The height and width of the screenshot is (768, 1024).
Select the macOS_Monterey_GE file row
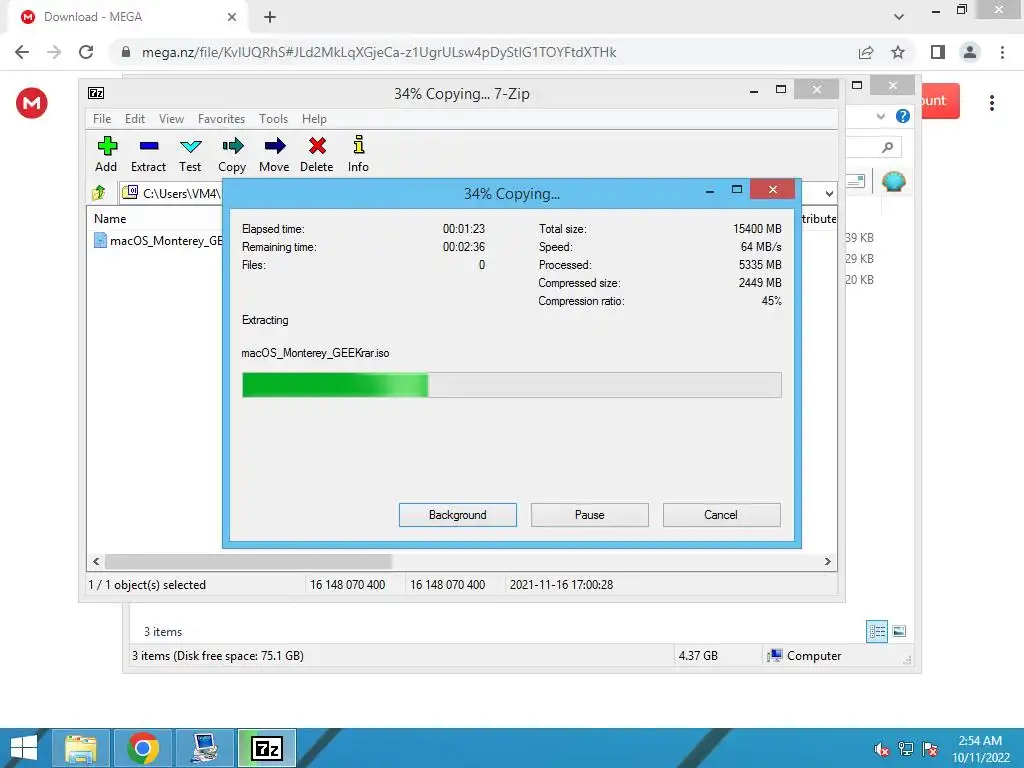(158, 240)
